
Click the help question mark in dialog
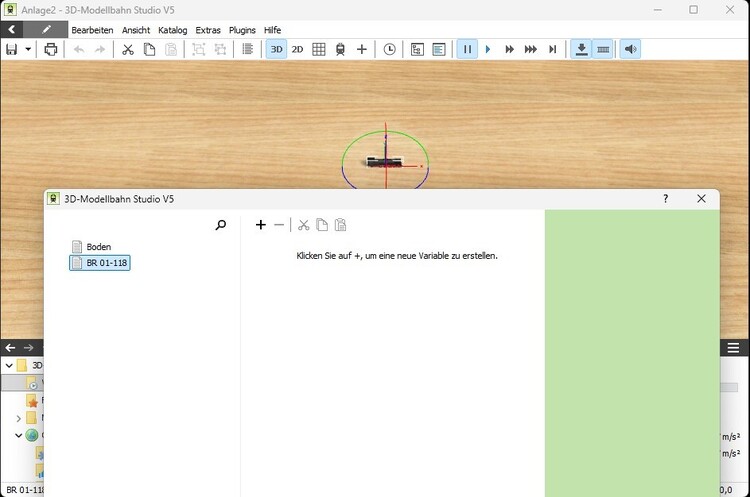pos(665,199)
